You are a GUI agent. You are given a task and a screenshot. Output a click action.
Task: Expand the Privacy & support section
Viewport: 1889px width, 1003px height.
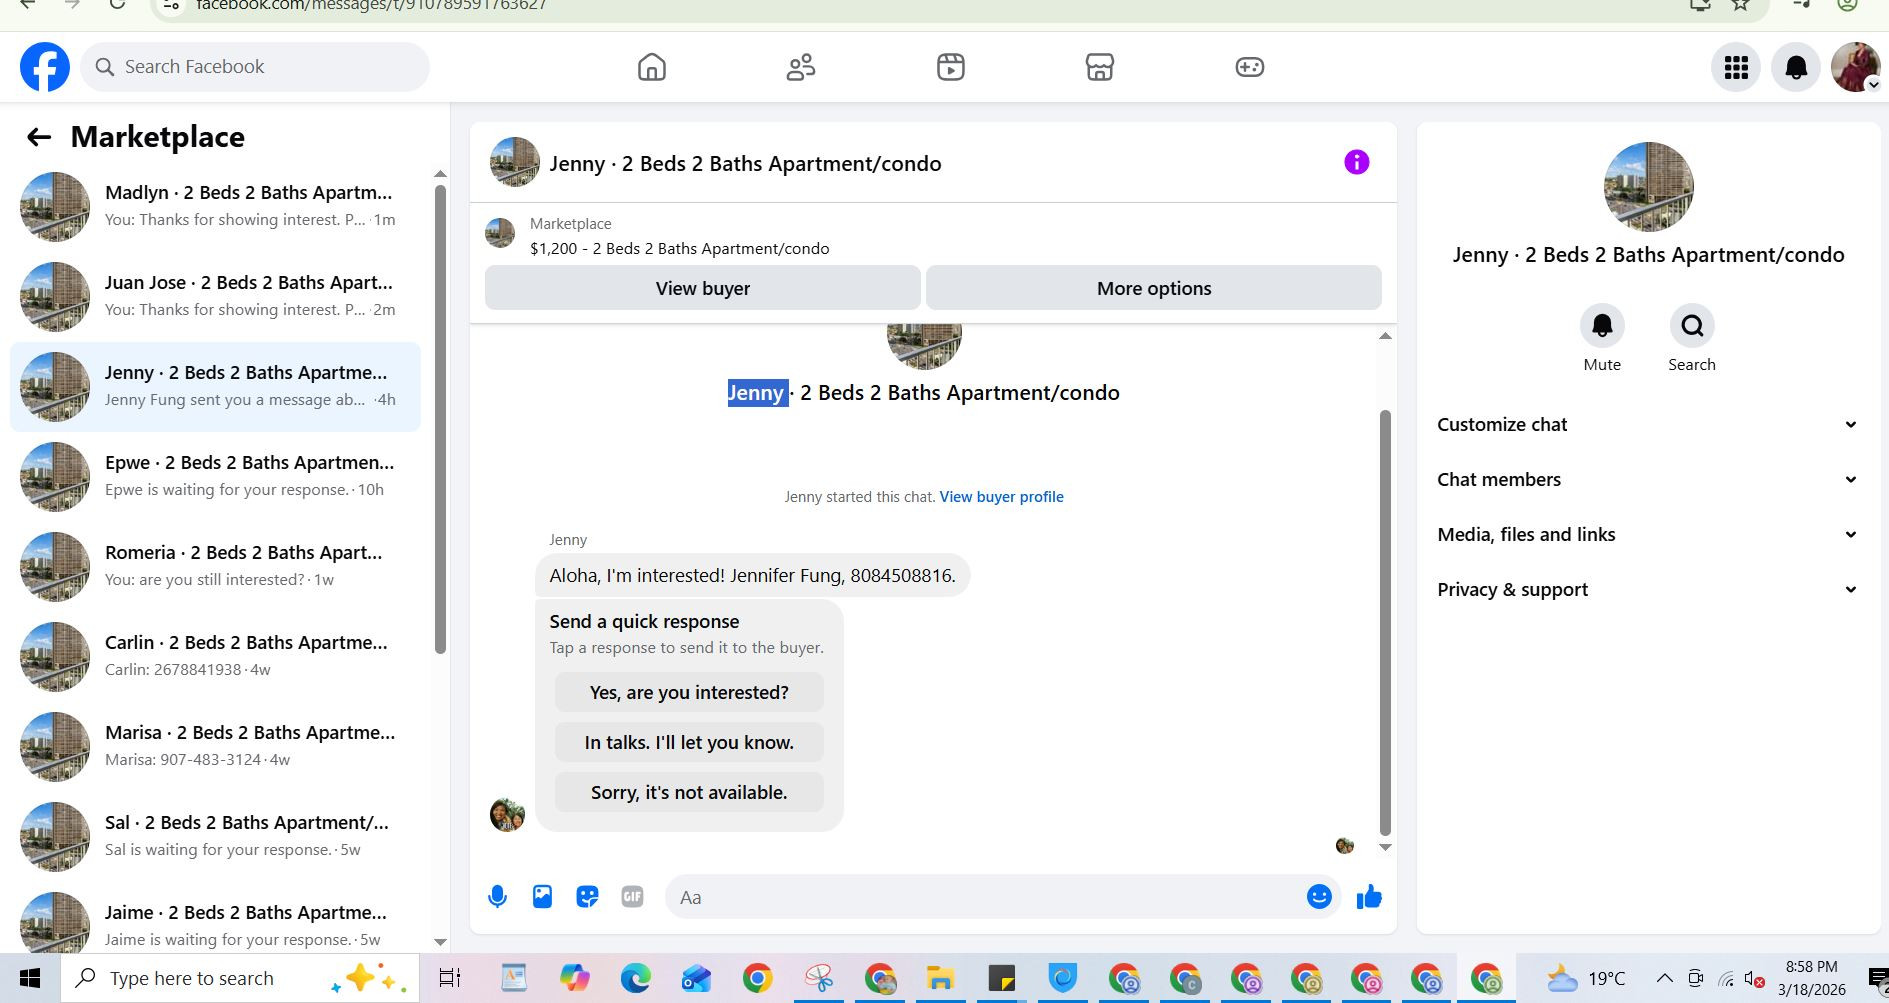1648,590
